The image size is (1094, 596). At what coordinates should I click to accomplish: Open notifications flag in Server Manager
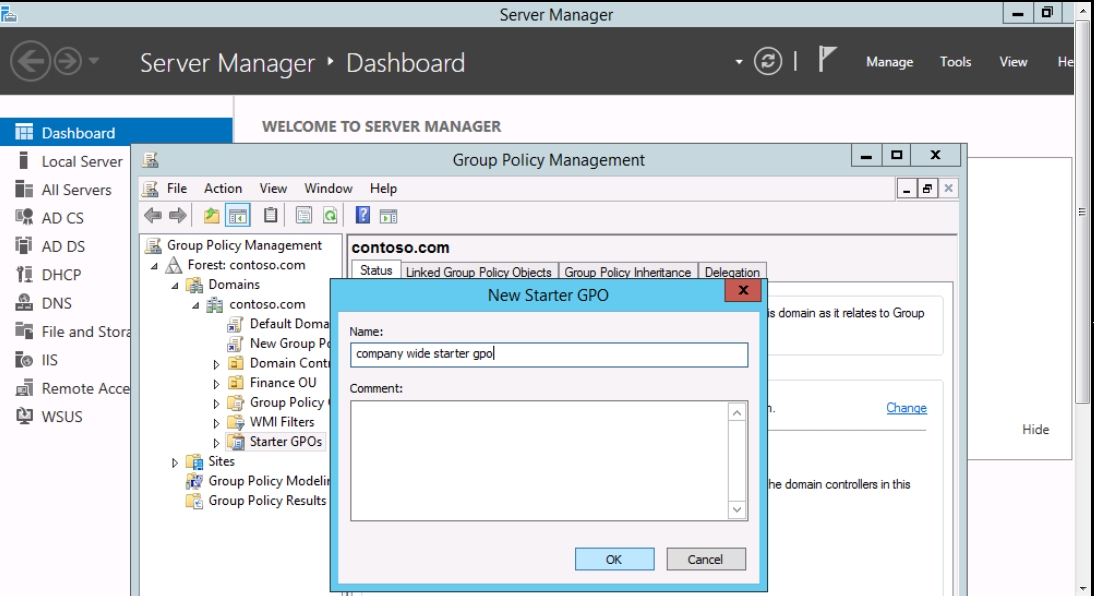[826, 59]
